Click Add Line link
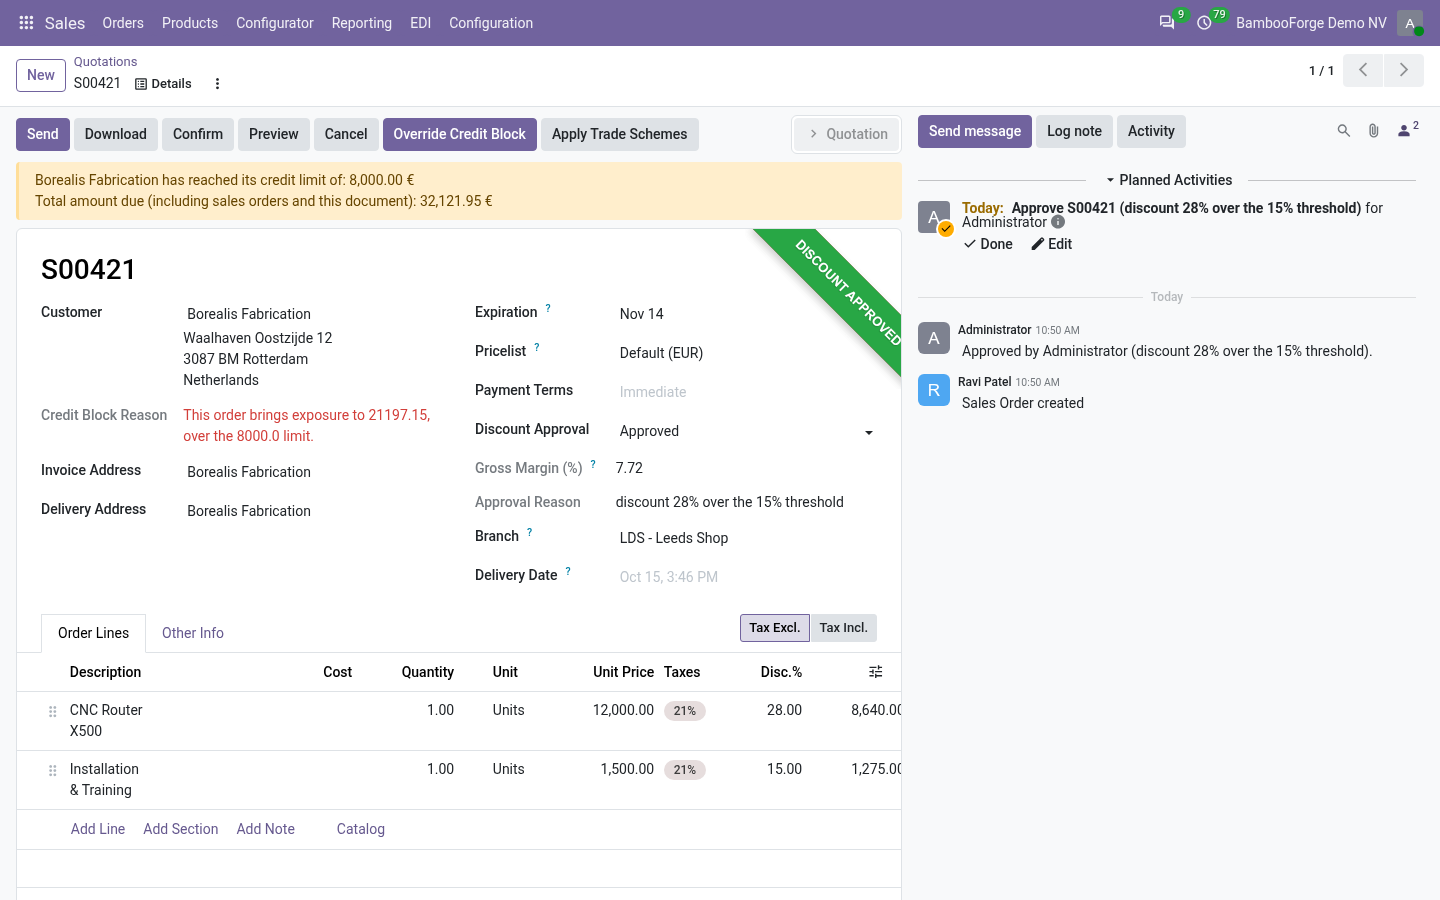Image resolution: width=1440 pixels, height=900 pixels. (x=98, y=829)
